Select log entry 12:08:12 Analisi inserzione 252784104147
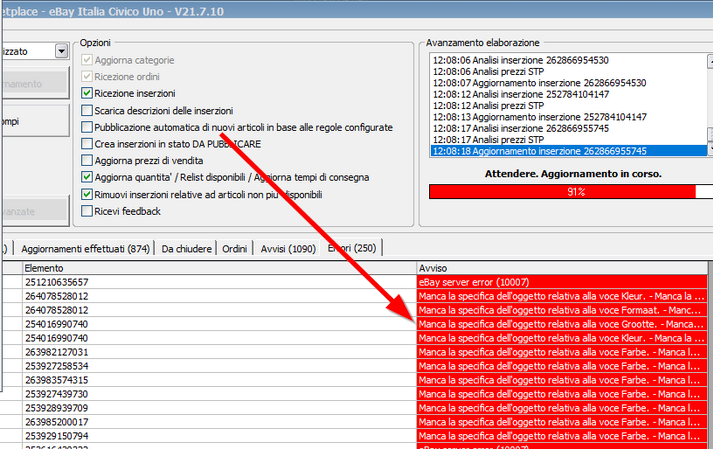The width and height of the screenshot is (713, 449). 568,94
